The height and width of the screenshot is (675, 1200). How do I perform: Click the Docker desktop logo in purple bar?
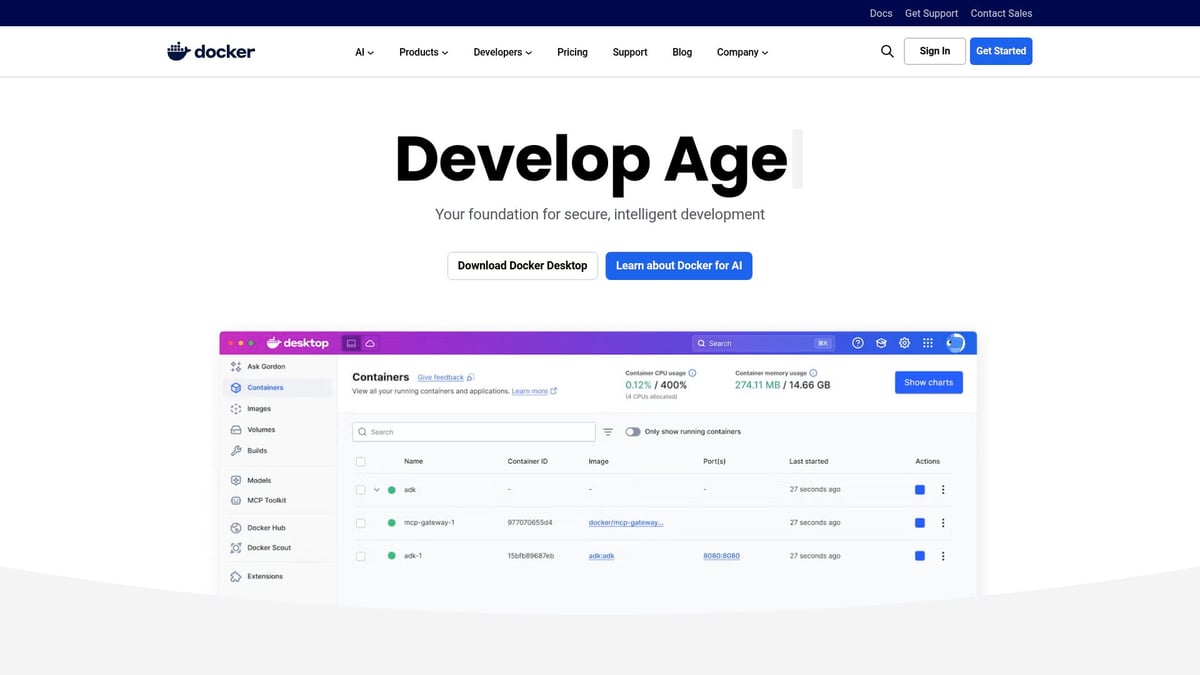[298, 343]
